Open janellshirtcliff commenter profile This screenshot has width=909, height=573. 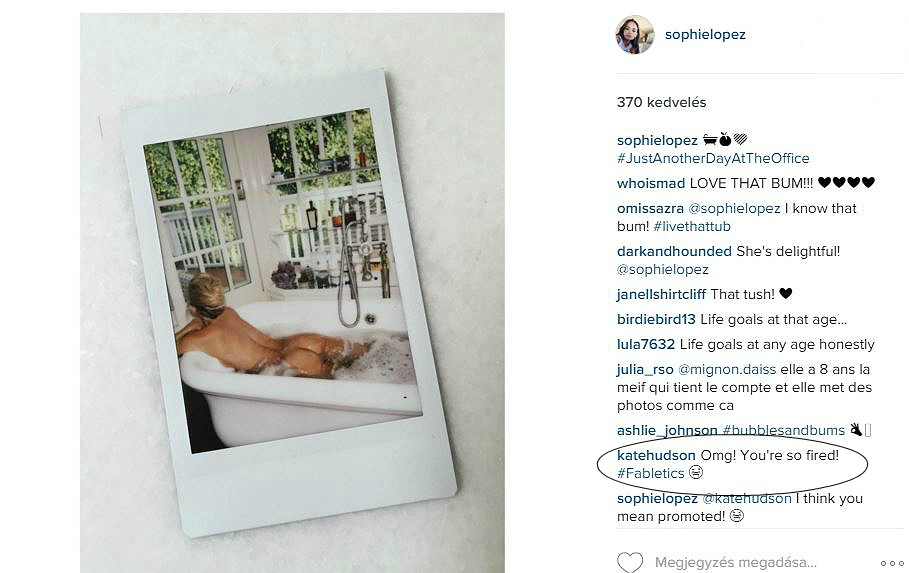coord(661,295)
